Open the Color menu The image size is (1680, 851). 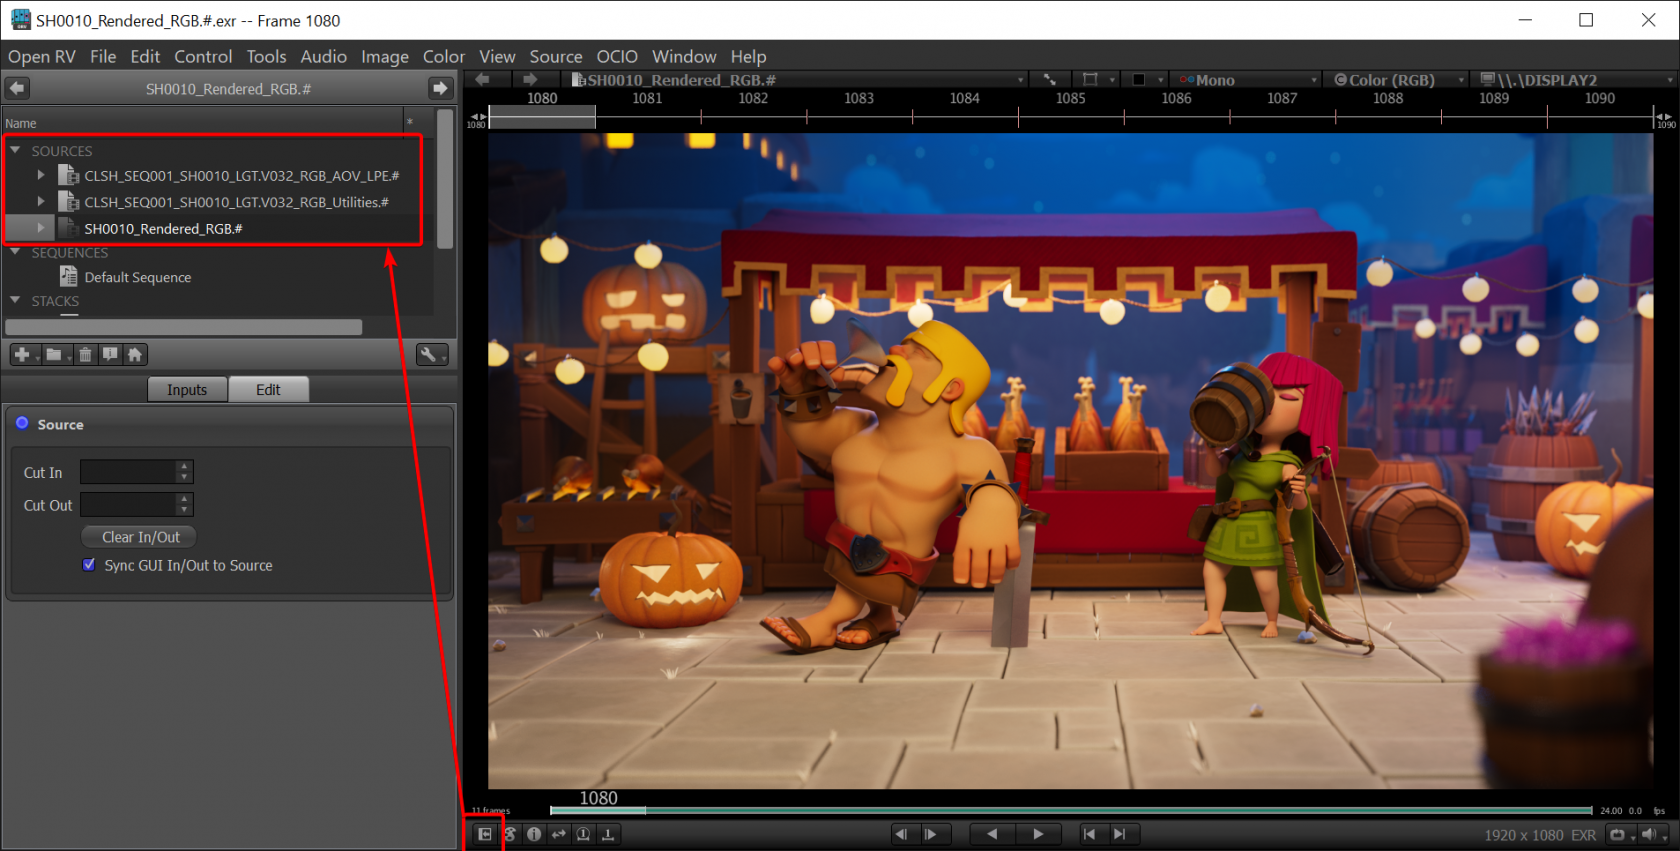[x=444, y=57]
